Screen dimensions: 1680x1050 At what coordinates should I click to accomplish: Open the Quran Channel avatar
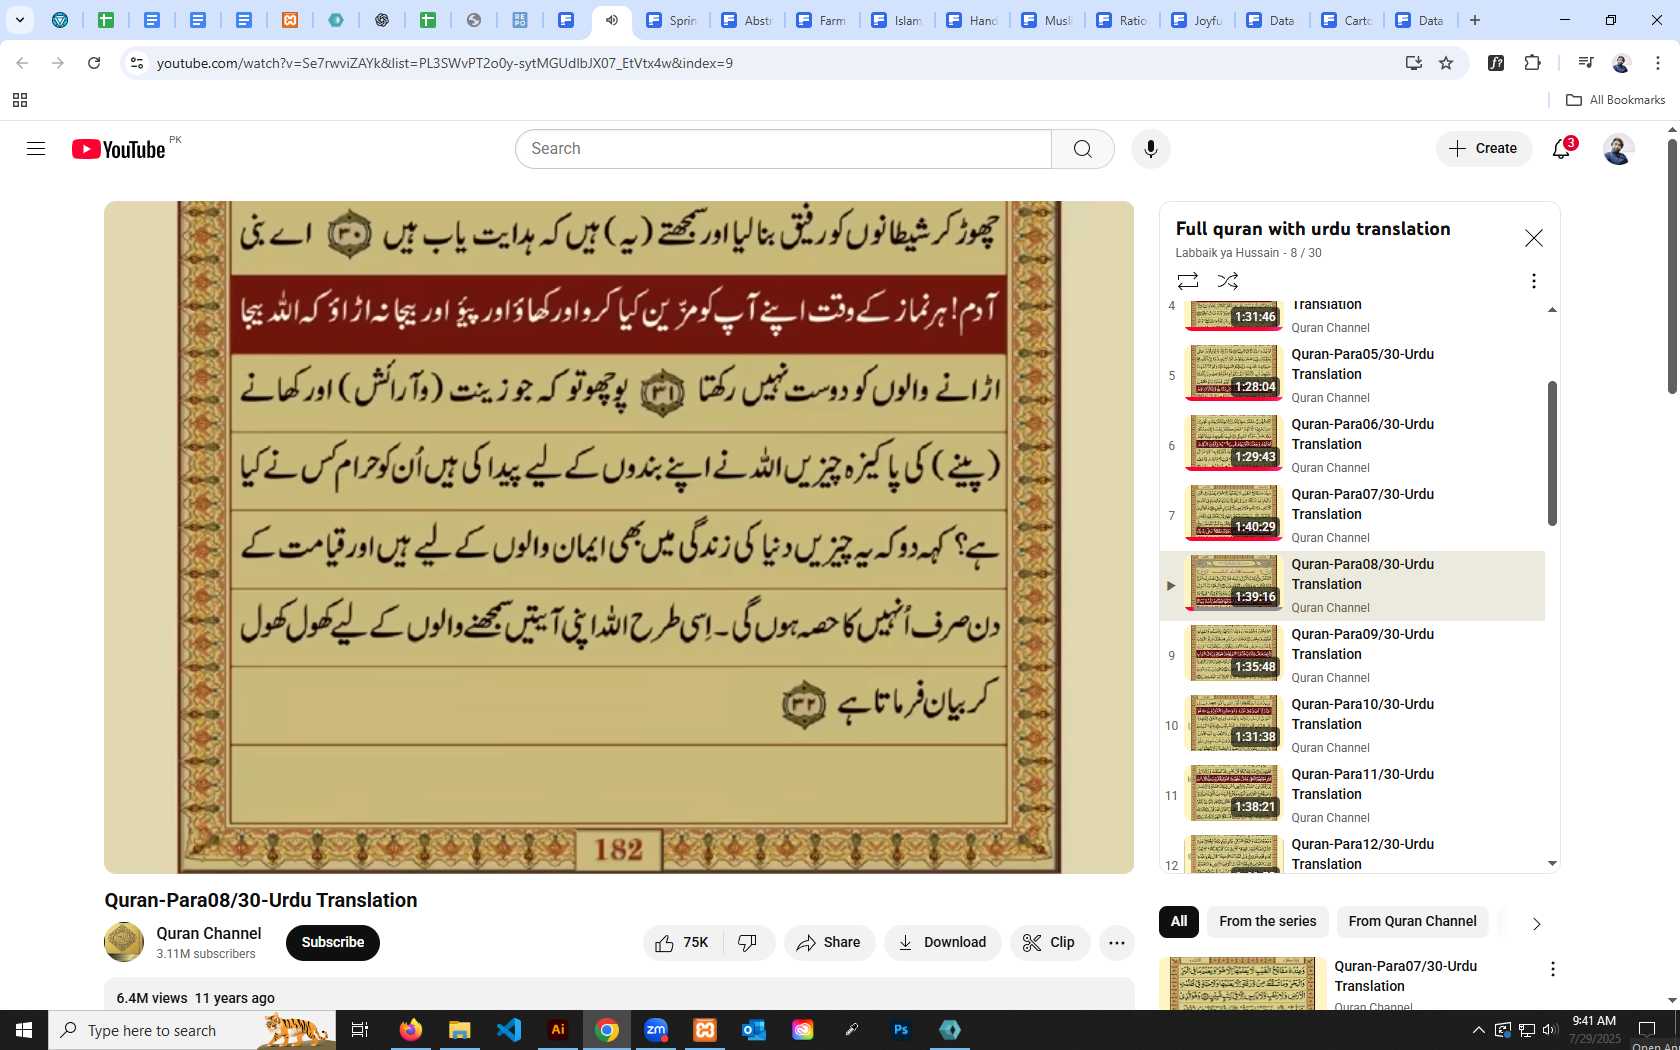click(124, 942)
